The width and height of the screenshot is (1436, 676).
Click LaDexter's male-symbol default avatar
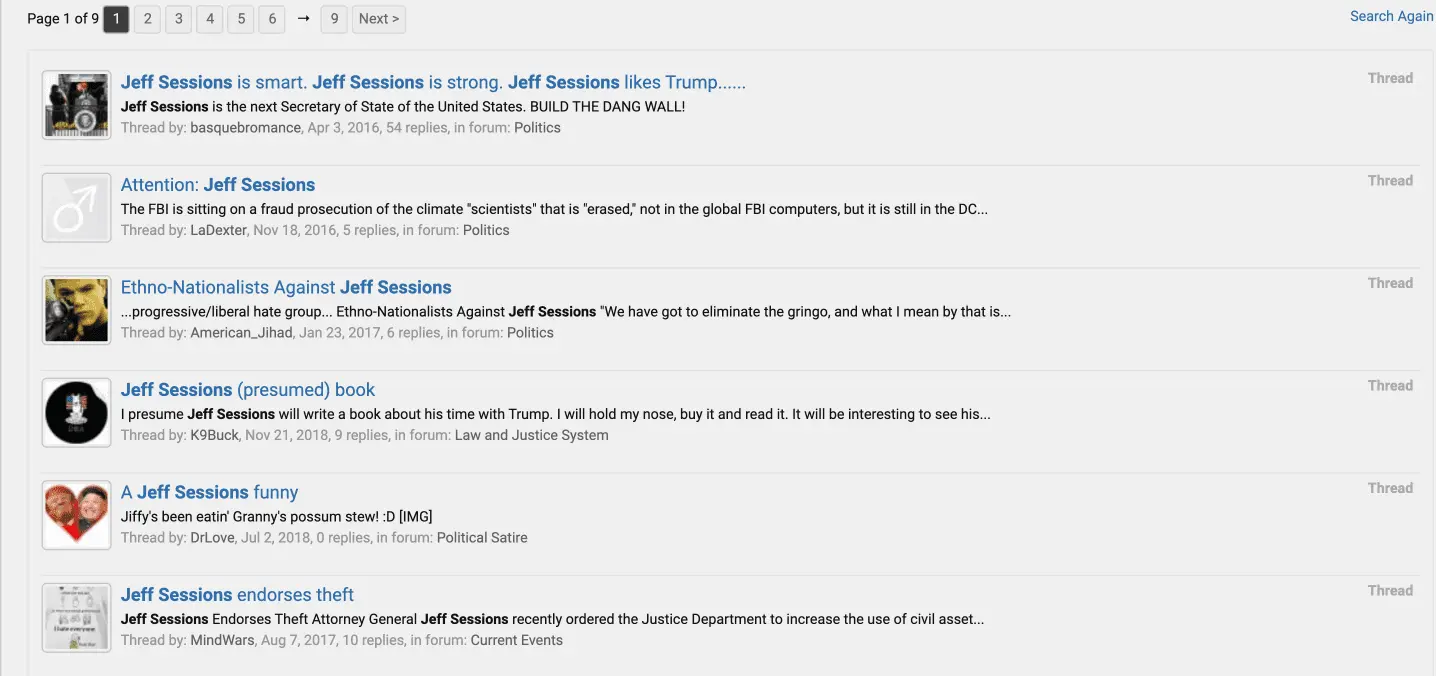click(x=76, y=208)
